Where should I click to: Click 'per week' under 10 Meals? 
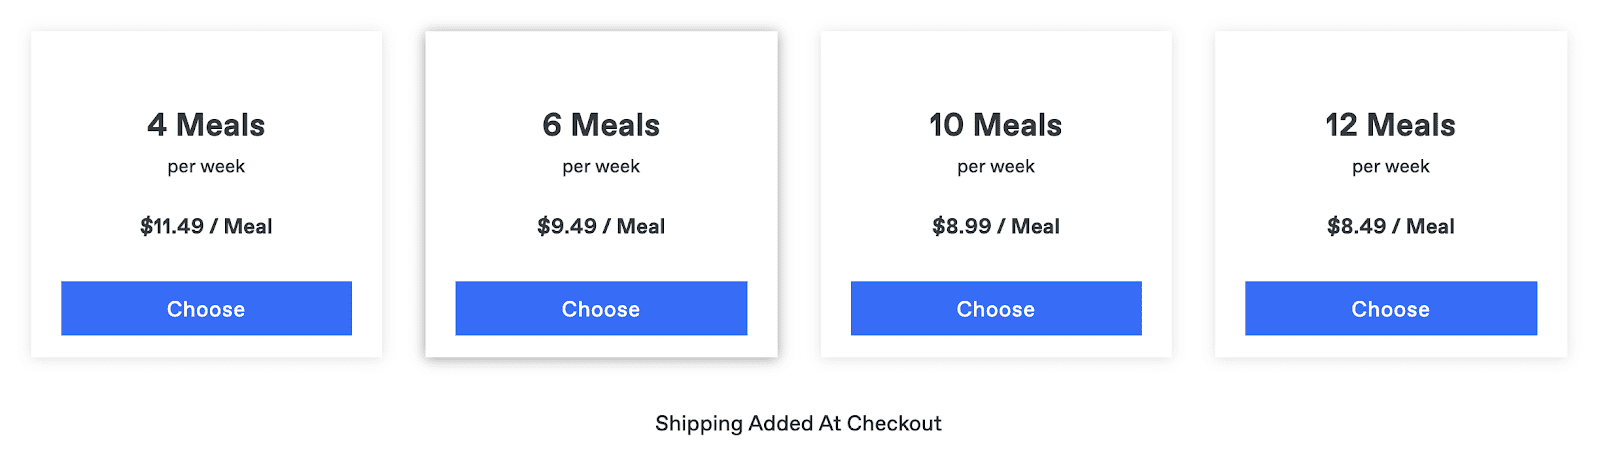point(996,167)
